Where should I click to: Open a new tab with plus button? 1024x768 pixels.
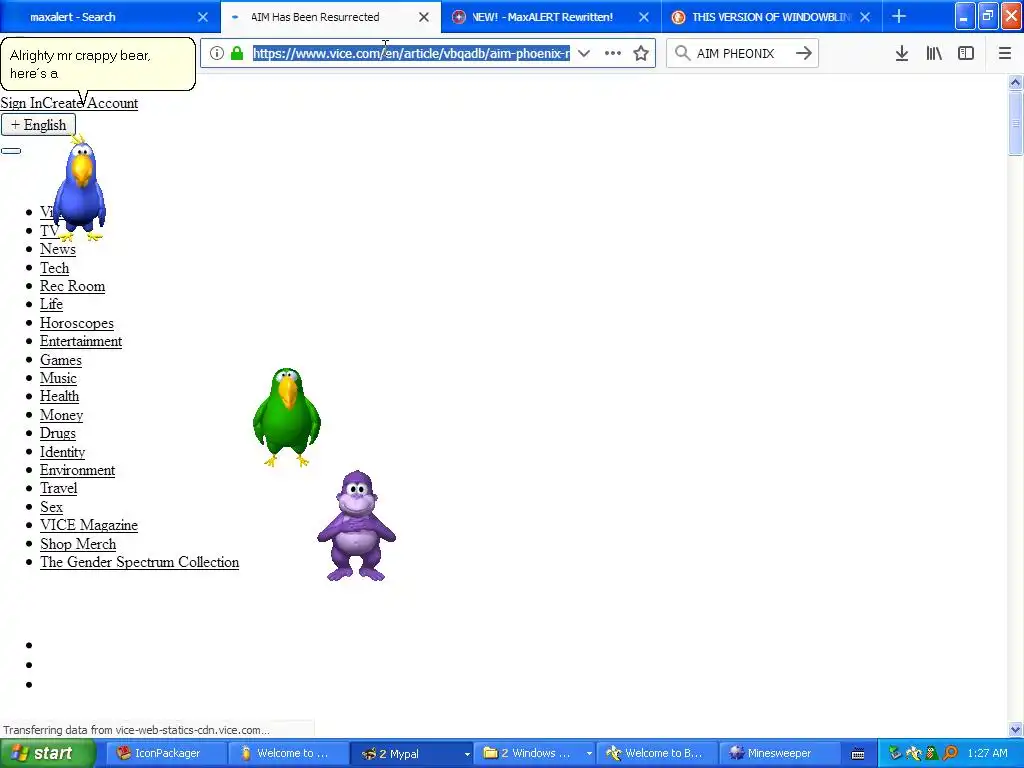(899, 16)
